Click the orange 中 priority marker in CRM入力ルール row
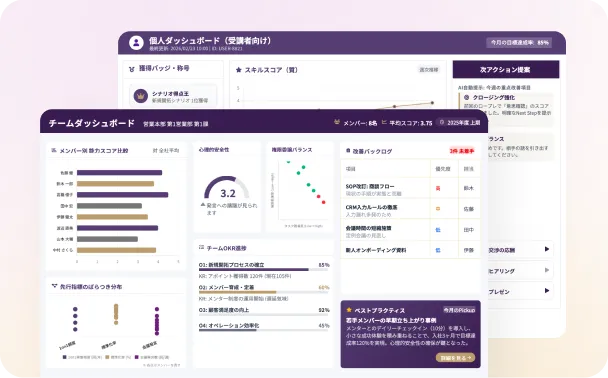 click(438, 209)
